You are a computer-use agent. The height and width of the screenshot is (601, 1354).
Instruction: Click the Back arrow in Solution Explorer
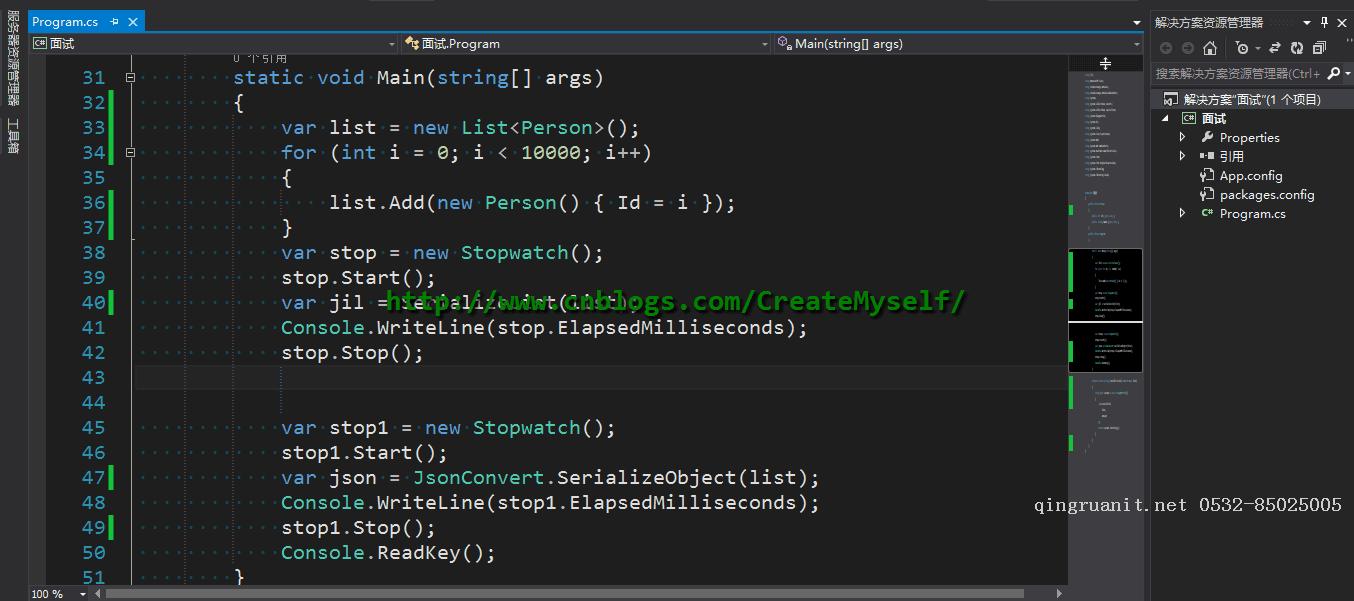click(1166, 48)
